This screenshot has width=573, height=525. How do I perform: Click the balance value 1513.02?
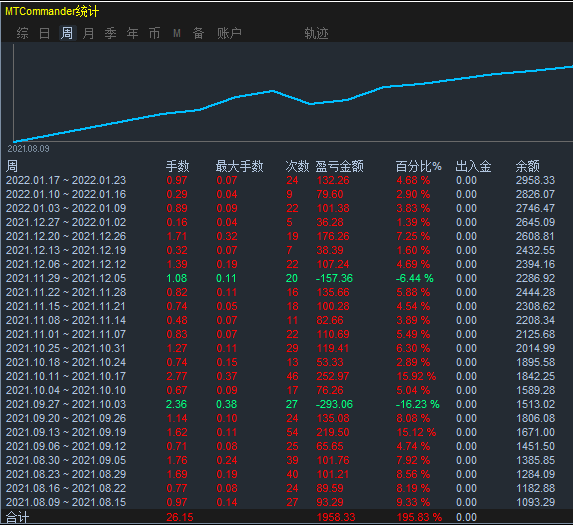click(x=535, y=404)
